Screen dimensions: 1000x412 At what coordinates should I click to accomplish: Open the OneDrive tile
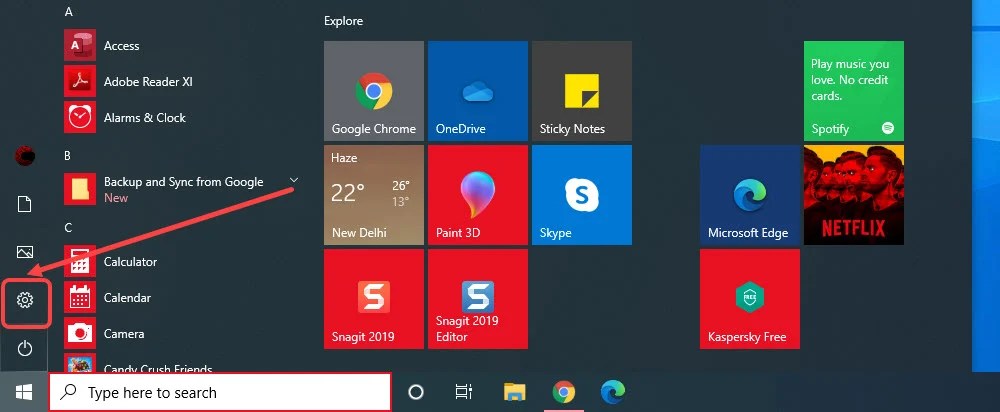coord(478,91)
